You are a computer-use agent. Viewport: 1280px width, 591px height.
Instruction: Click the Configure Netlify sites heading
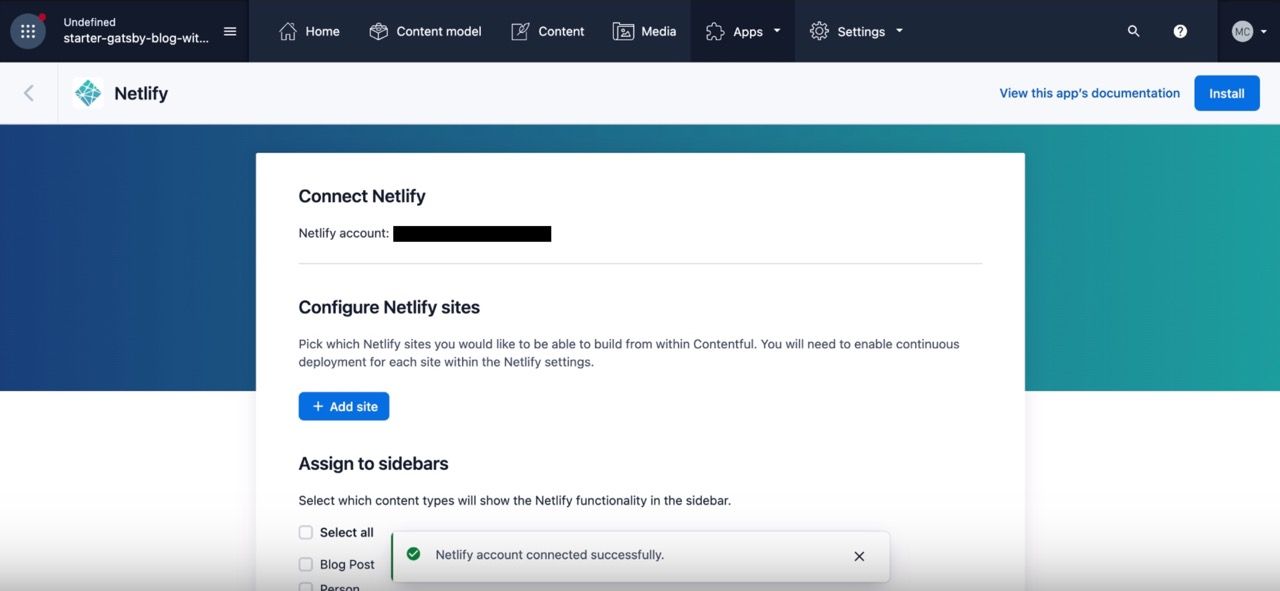tap(389, 307)
